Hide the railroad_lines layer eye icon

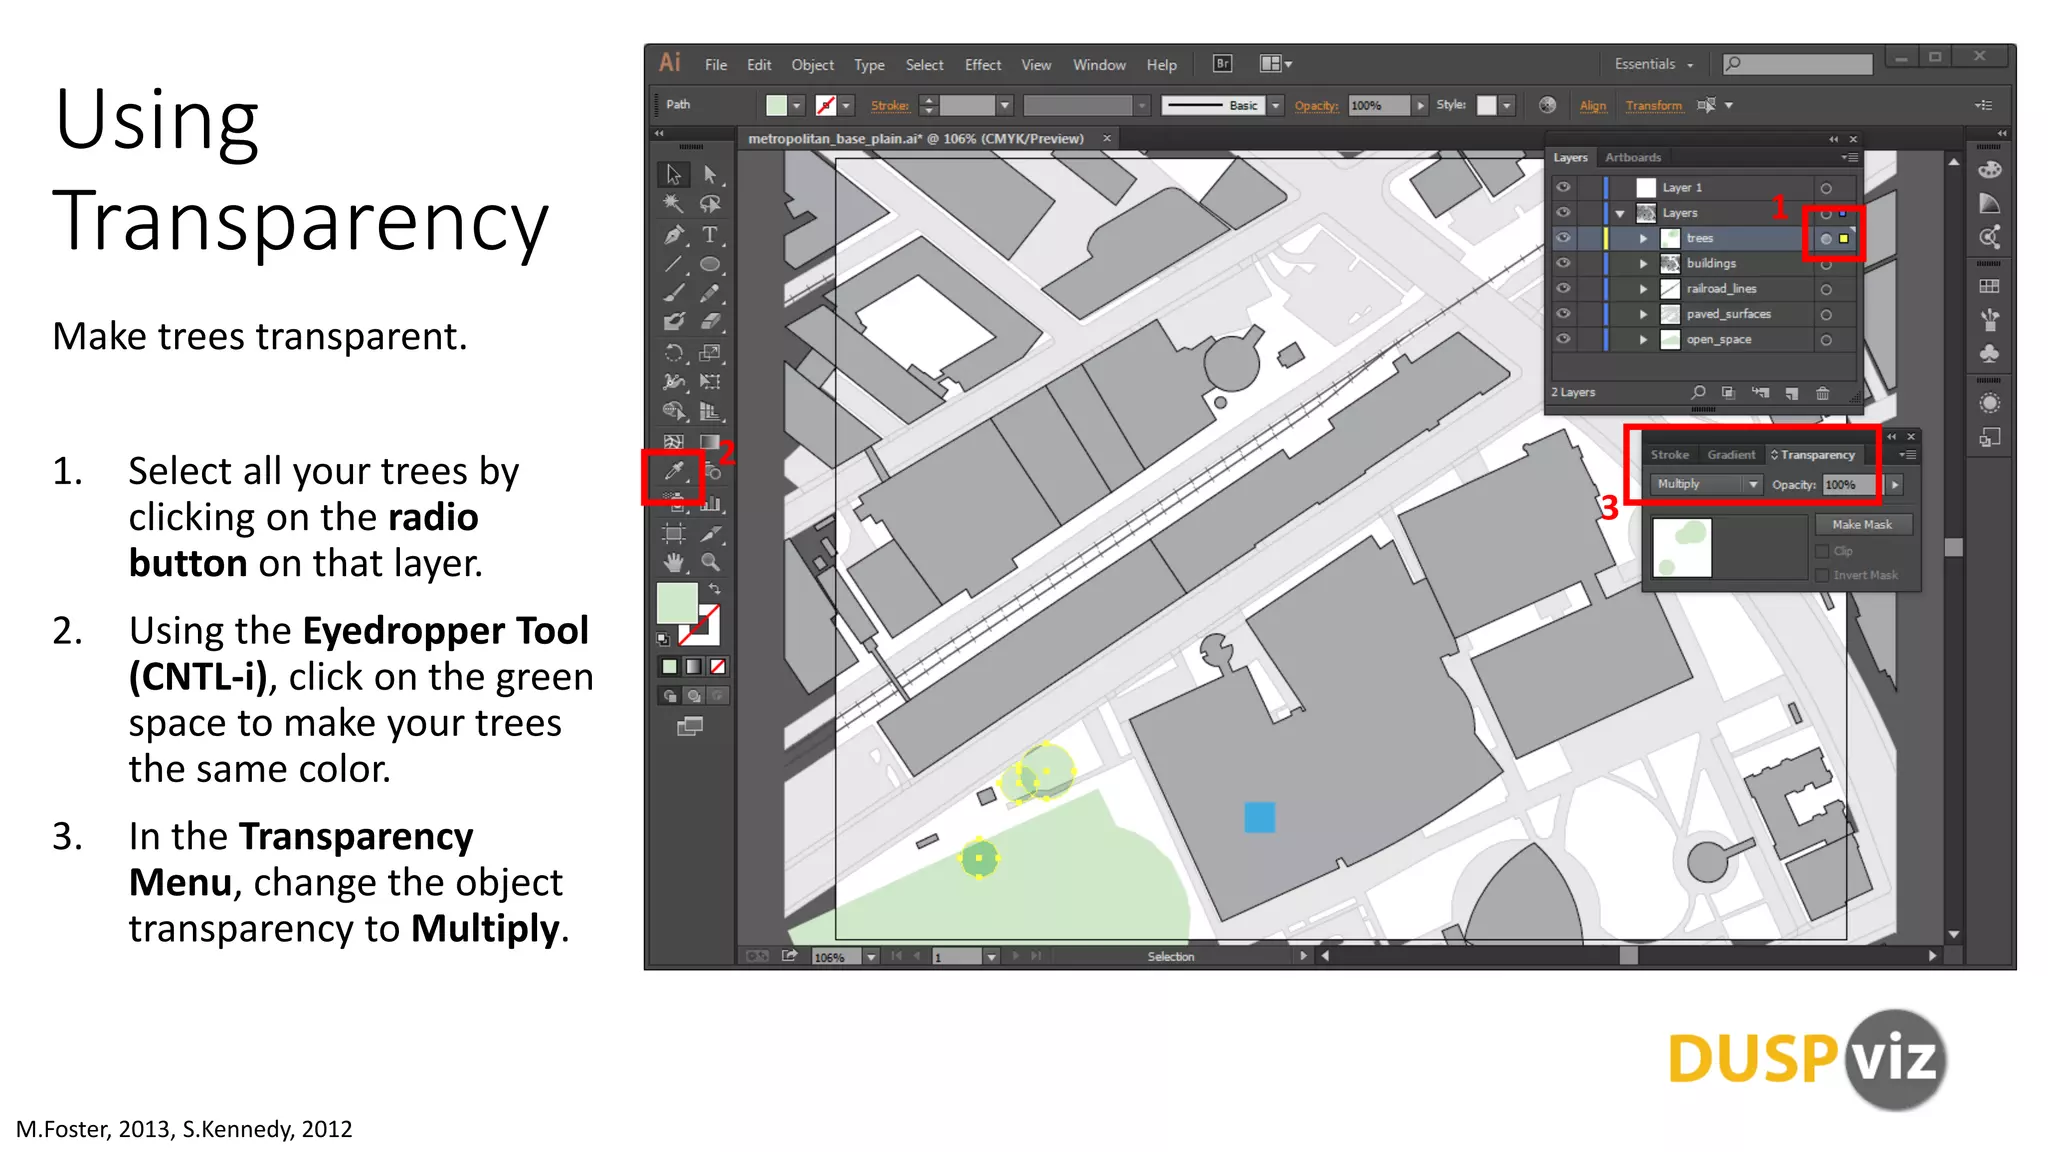(1563, 288)
